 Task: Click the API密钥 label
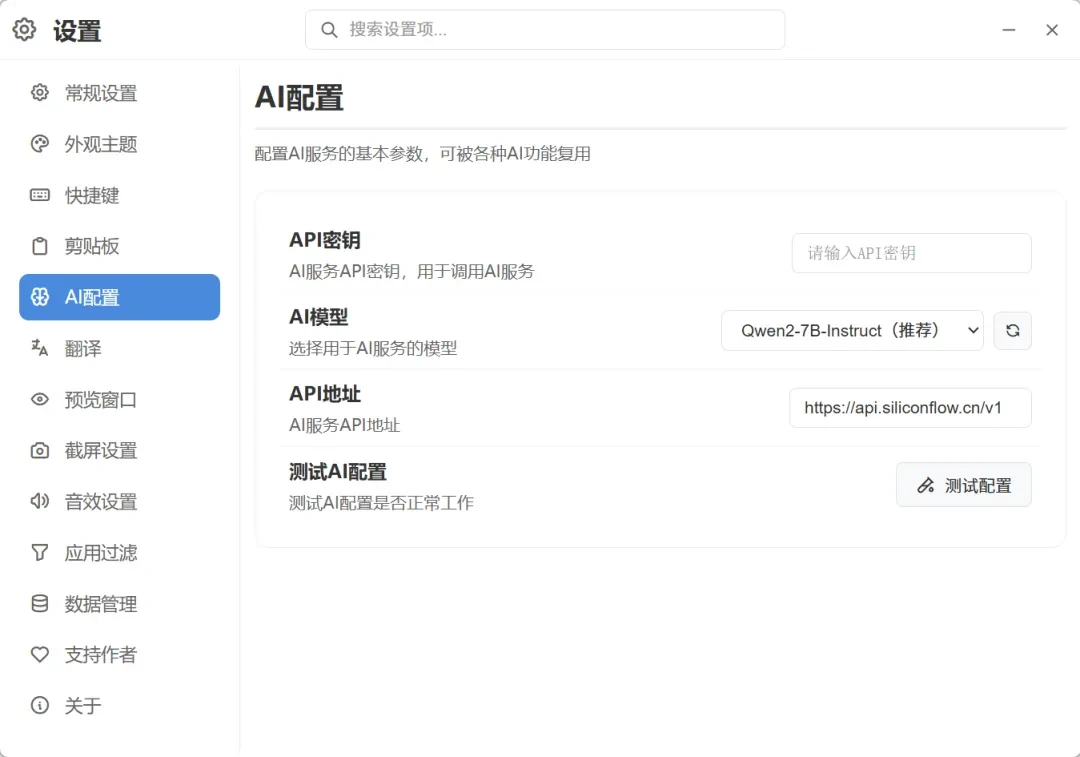coord(324,240)
